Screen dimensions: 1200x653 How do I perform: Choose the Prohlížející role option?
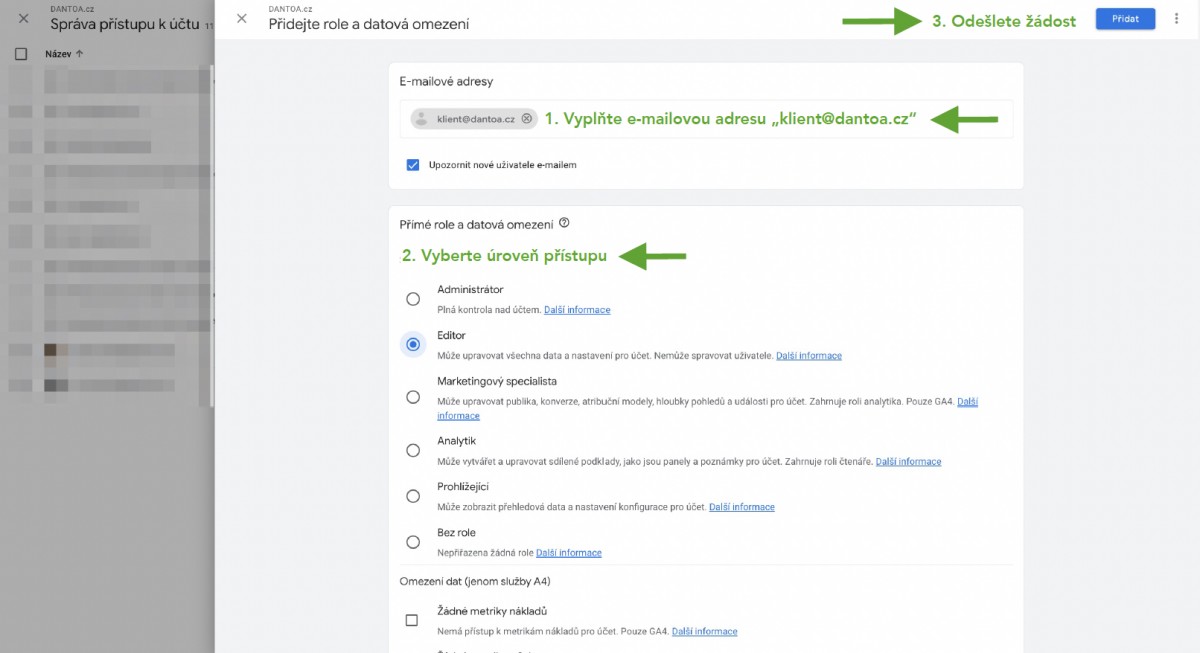pos(413,496)
